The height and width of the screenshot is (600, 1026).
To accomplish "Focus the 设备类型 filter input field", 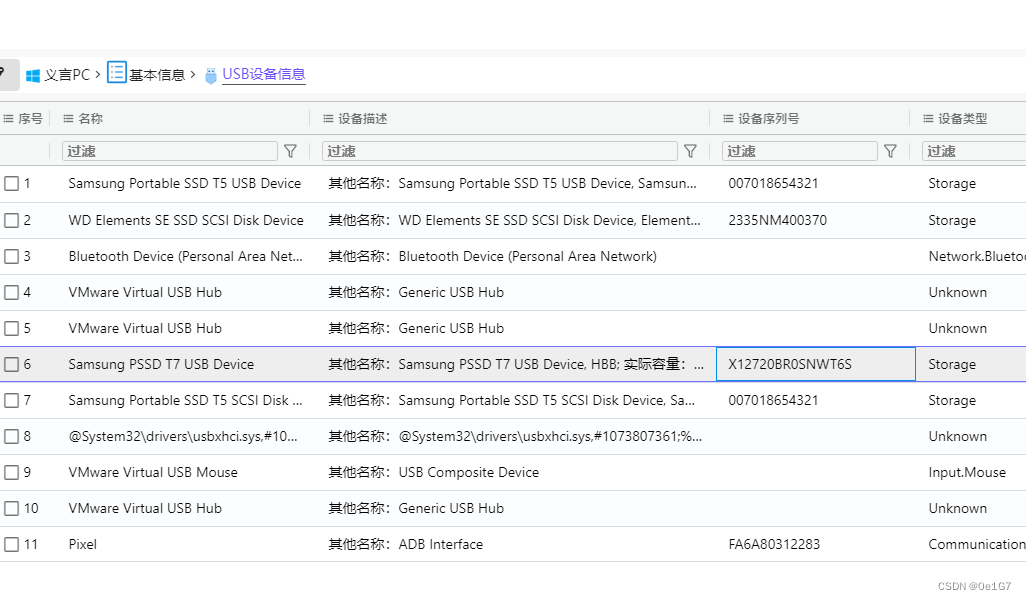I will 974,151.
